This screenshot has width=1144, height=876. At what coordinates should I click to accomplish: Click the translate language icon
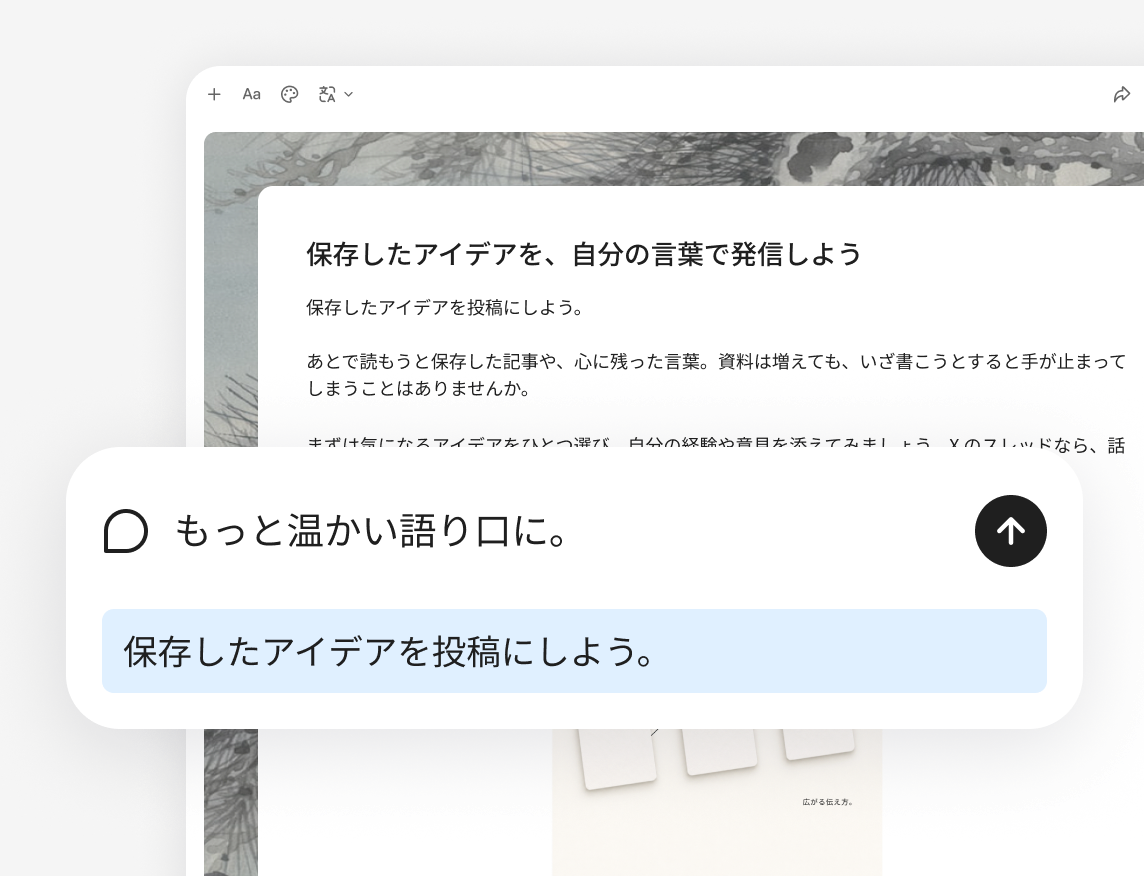(x=327, y=94)
